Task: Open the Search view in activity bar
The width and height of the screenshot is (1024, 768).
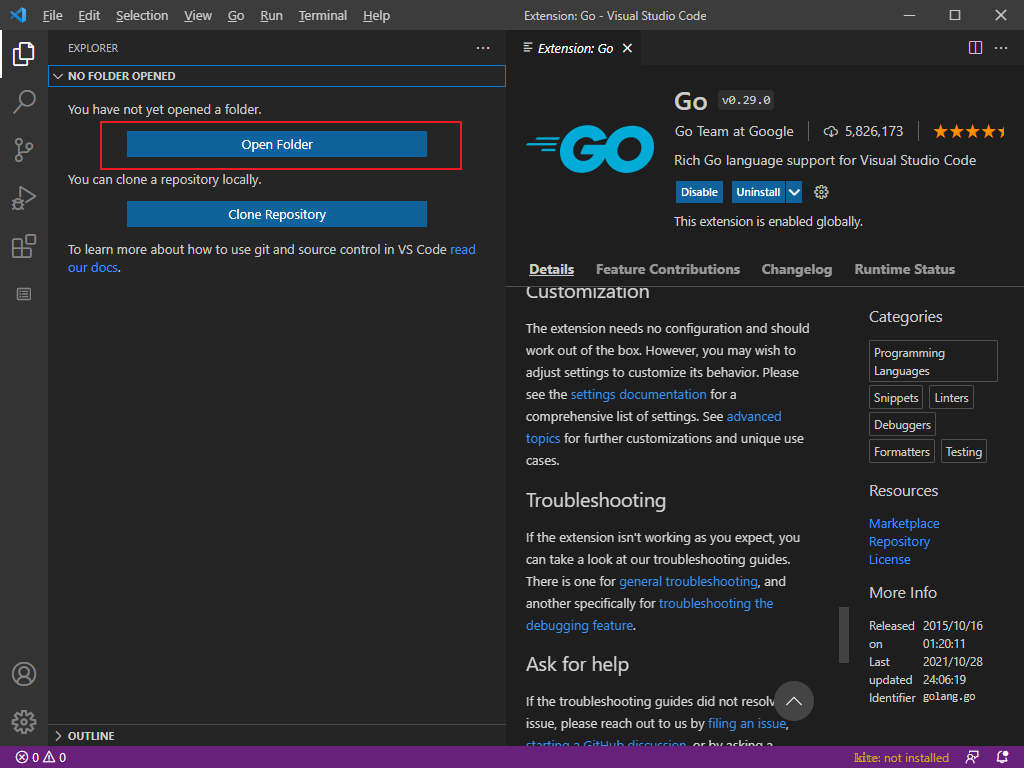Action: (x=24, y=101)
